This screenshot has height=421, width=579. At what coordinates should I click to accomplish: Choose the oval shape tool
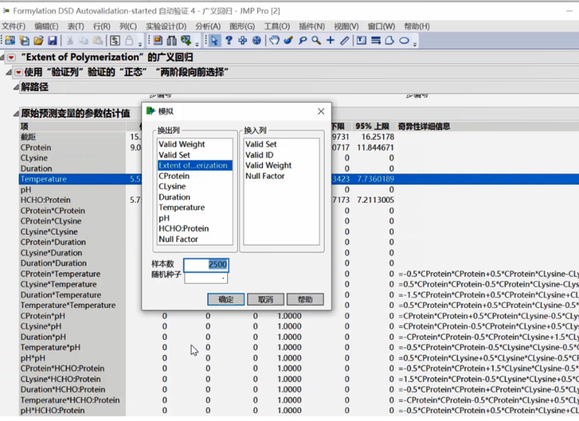(x=404, y=41)
